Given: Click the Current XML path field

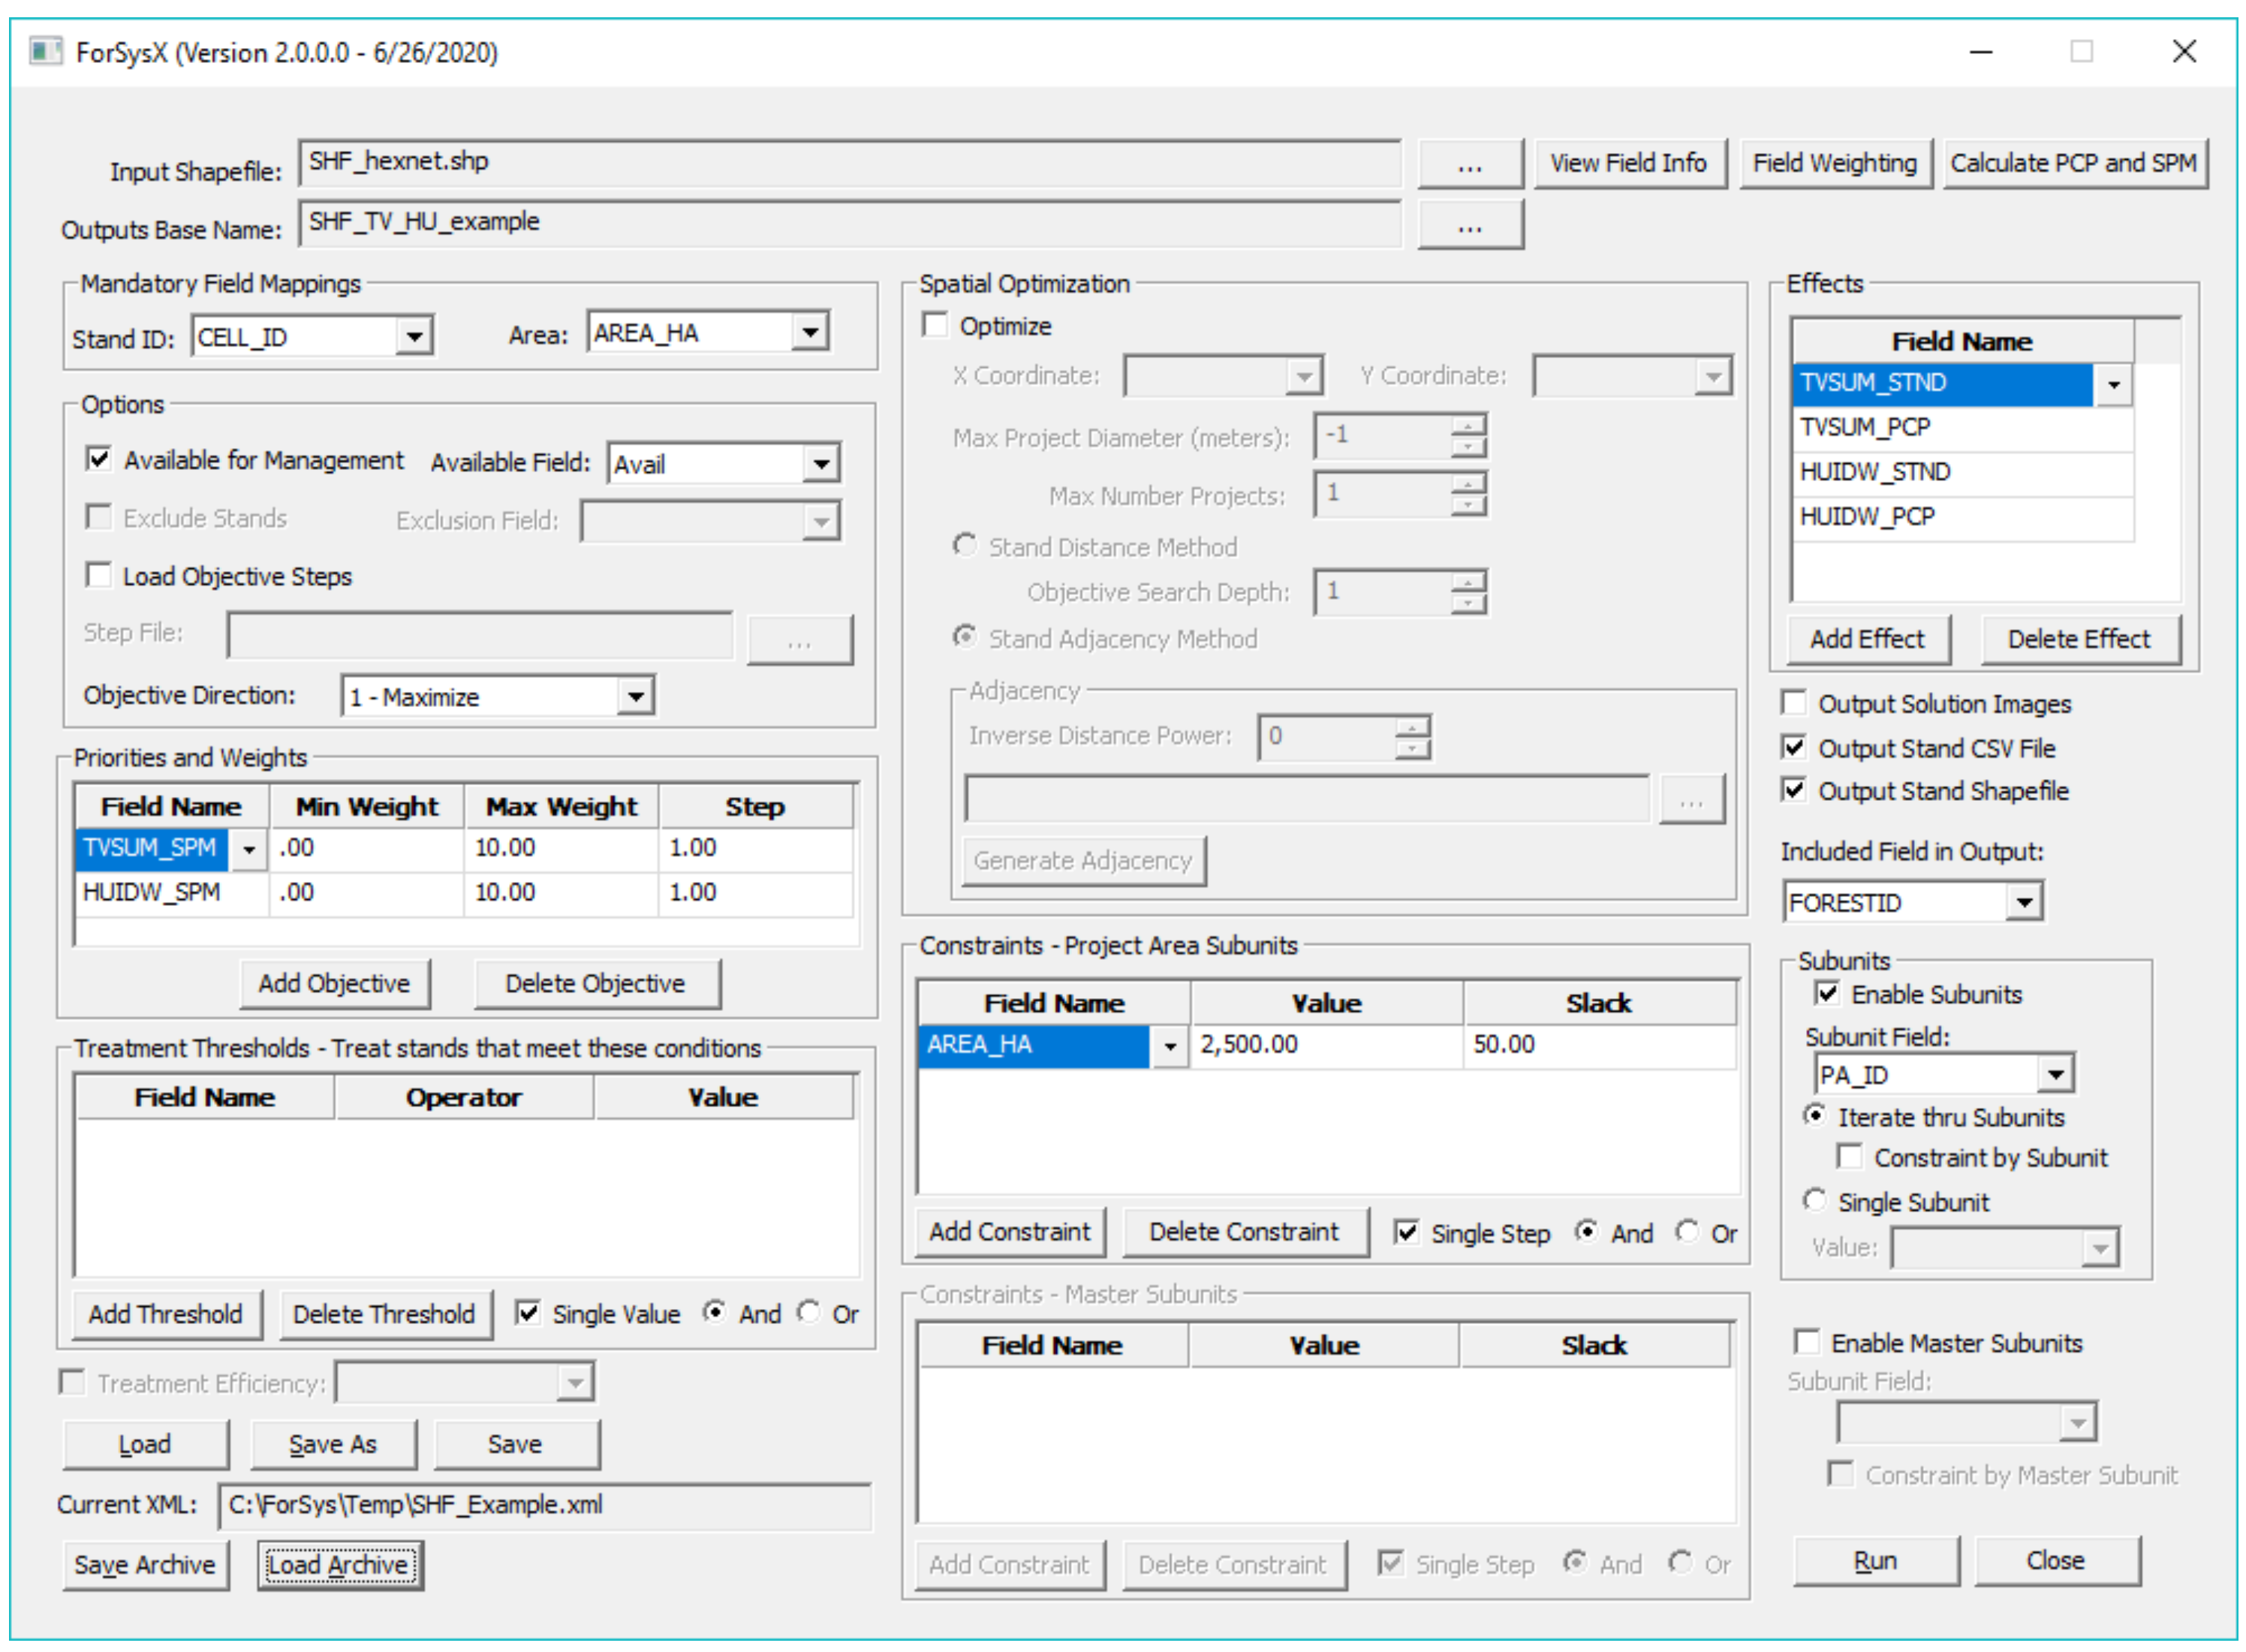Looking at the screenshot, I should [x=545, y=1506].
